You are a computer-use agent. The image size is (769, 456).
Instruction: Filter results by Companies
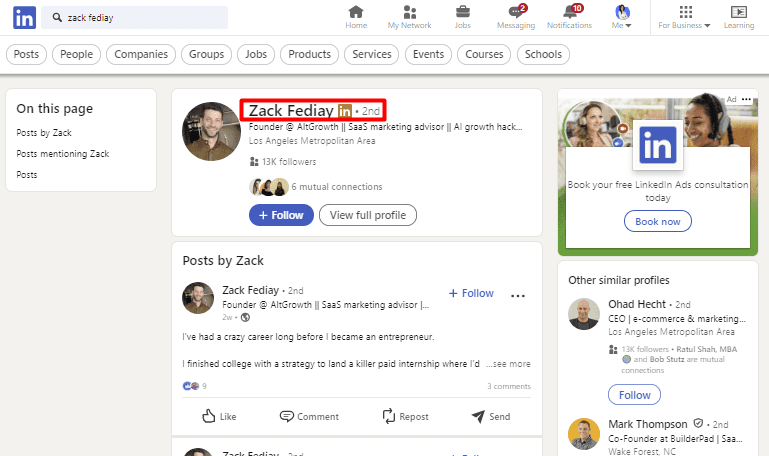coord(141,54)
